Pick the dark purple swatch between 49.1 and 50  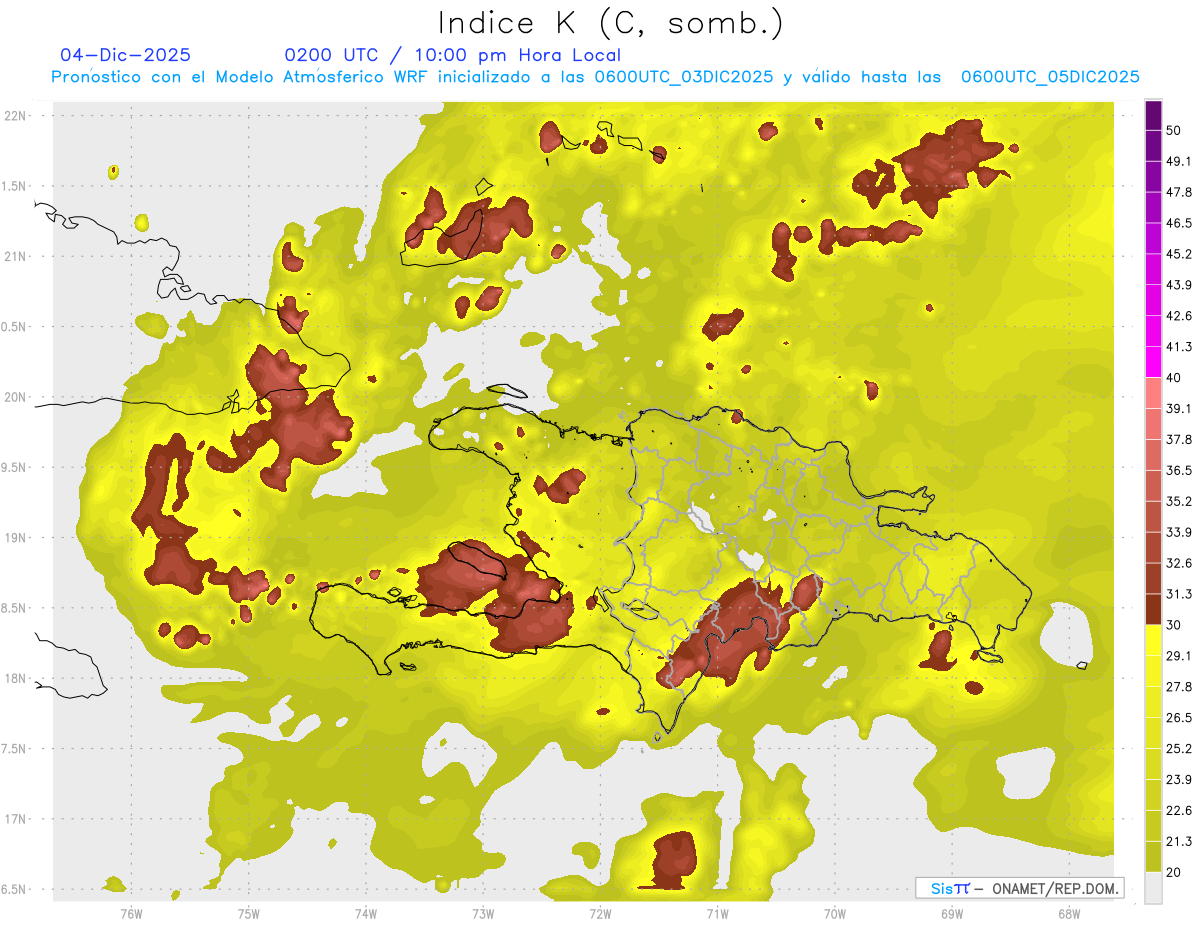pos(1153,145)
